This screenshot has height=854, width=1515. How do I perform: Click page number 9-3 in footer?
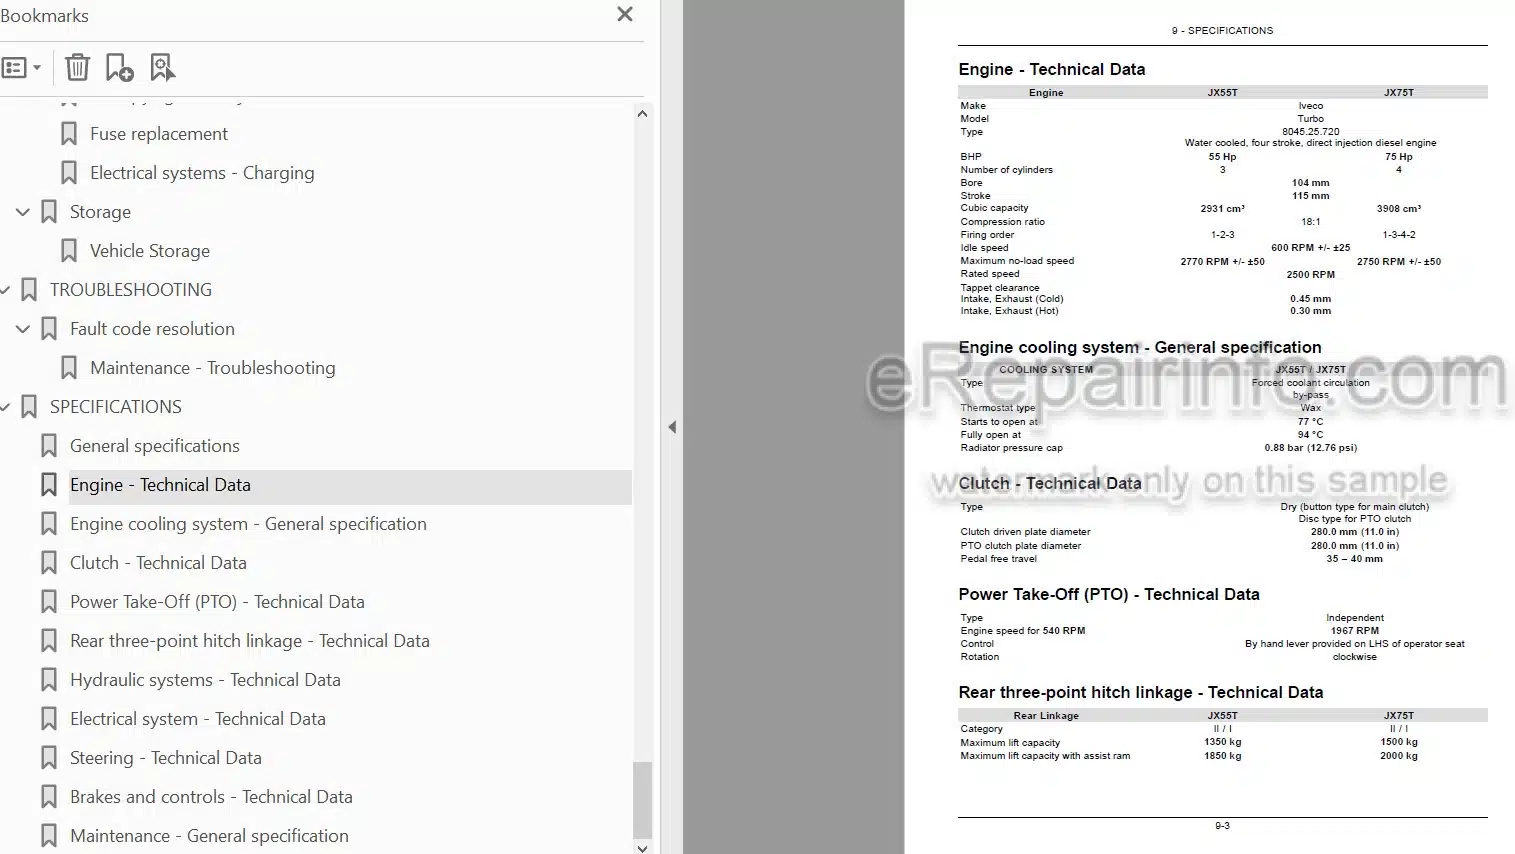[1222, 826]
